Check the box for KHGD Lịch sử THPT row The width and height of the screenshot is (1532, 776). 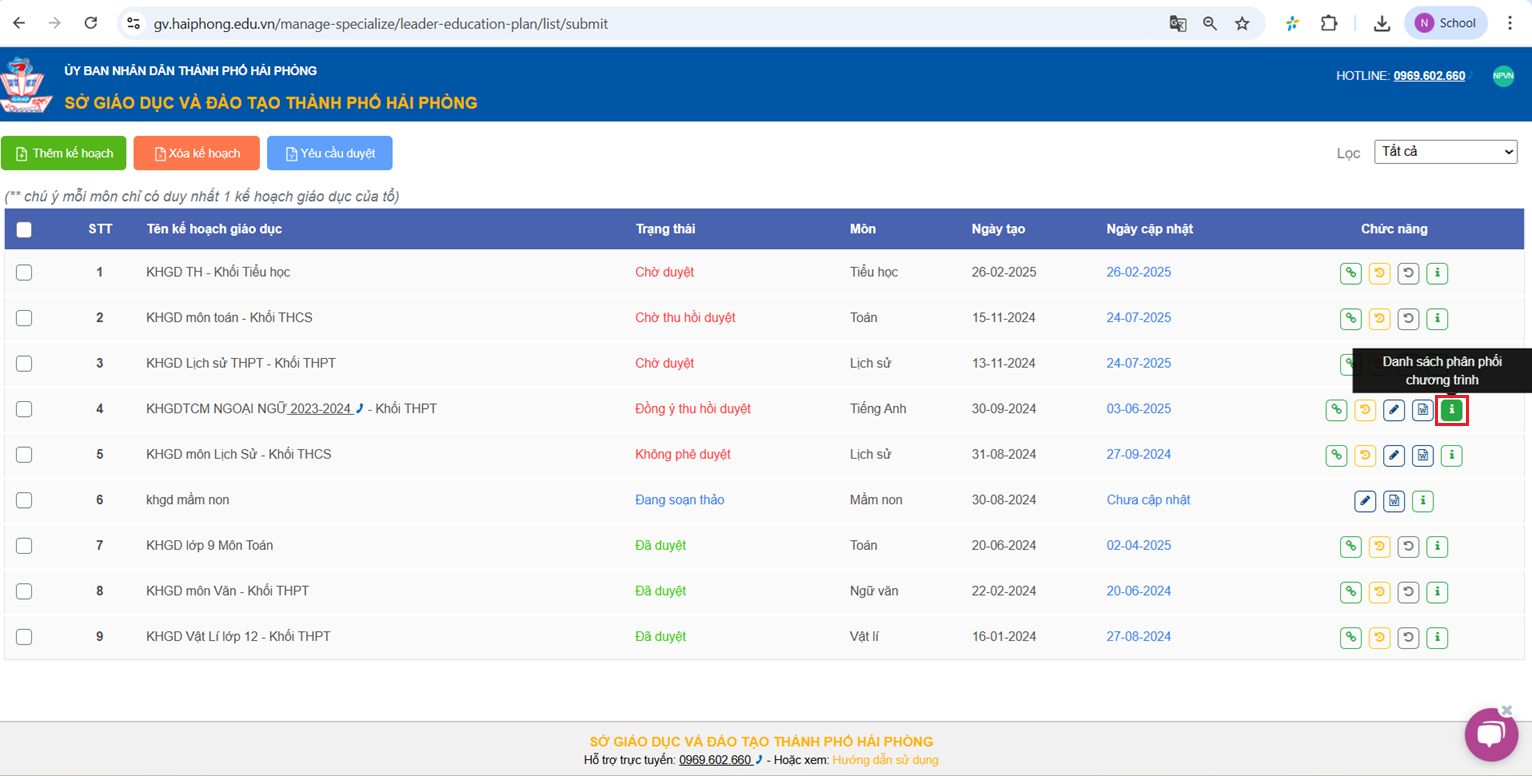click(24, 364)
